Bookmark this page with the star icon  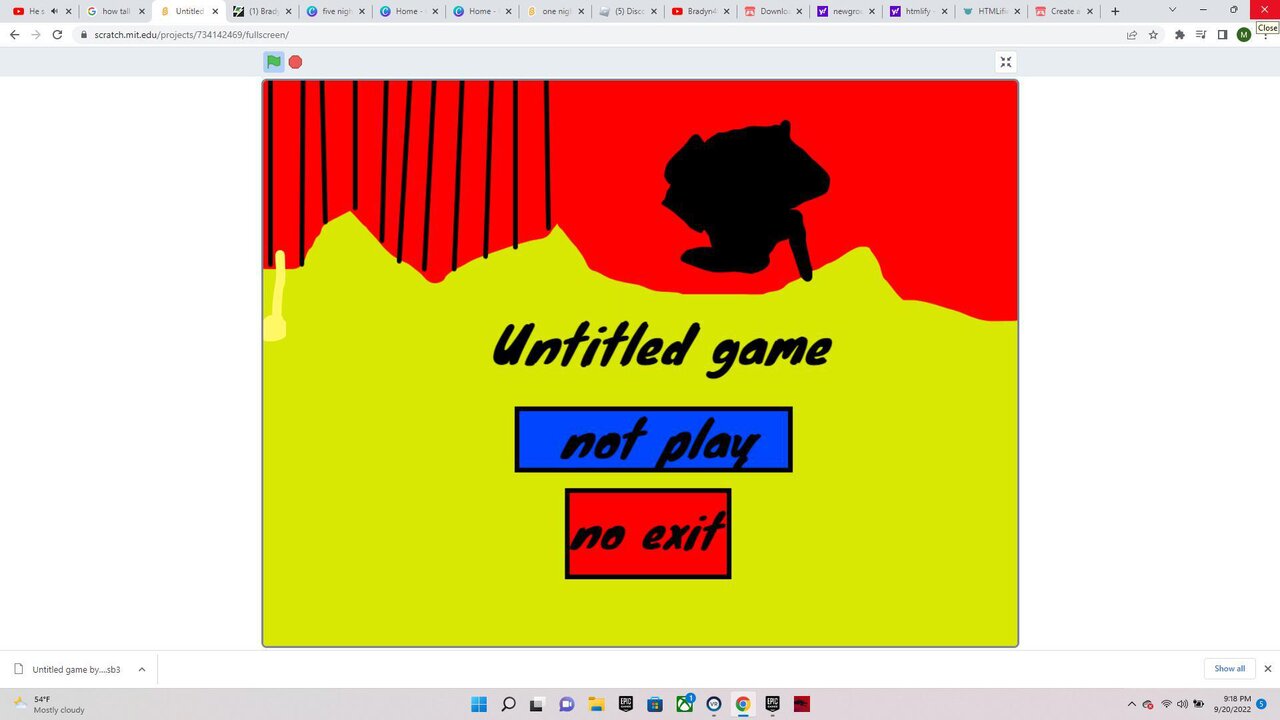coord(1153,34)
